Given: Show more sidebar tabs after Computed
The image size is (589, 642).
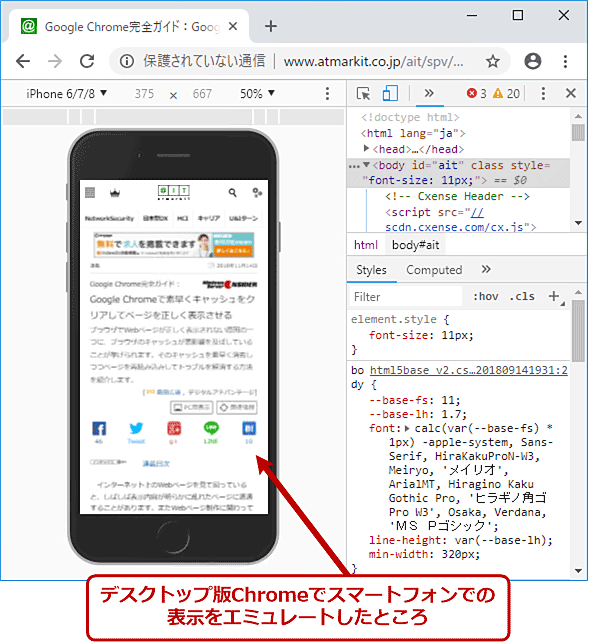Looking at the screenshot, I should (486, 269).
